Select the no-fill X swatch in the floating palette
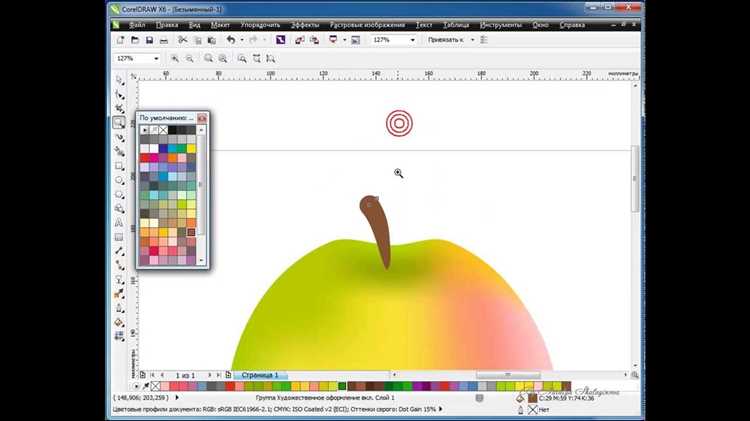The width and height of the screenshot is (750, 421). (x=164, y=130)
